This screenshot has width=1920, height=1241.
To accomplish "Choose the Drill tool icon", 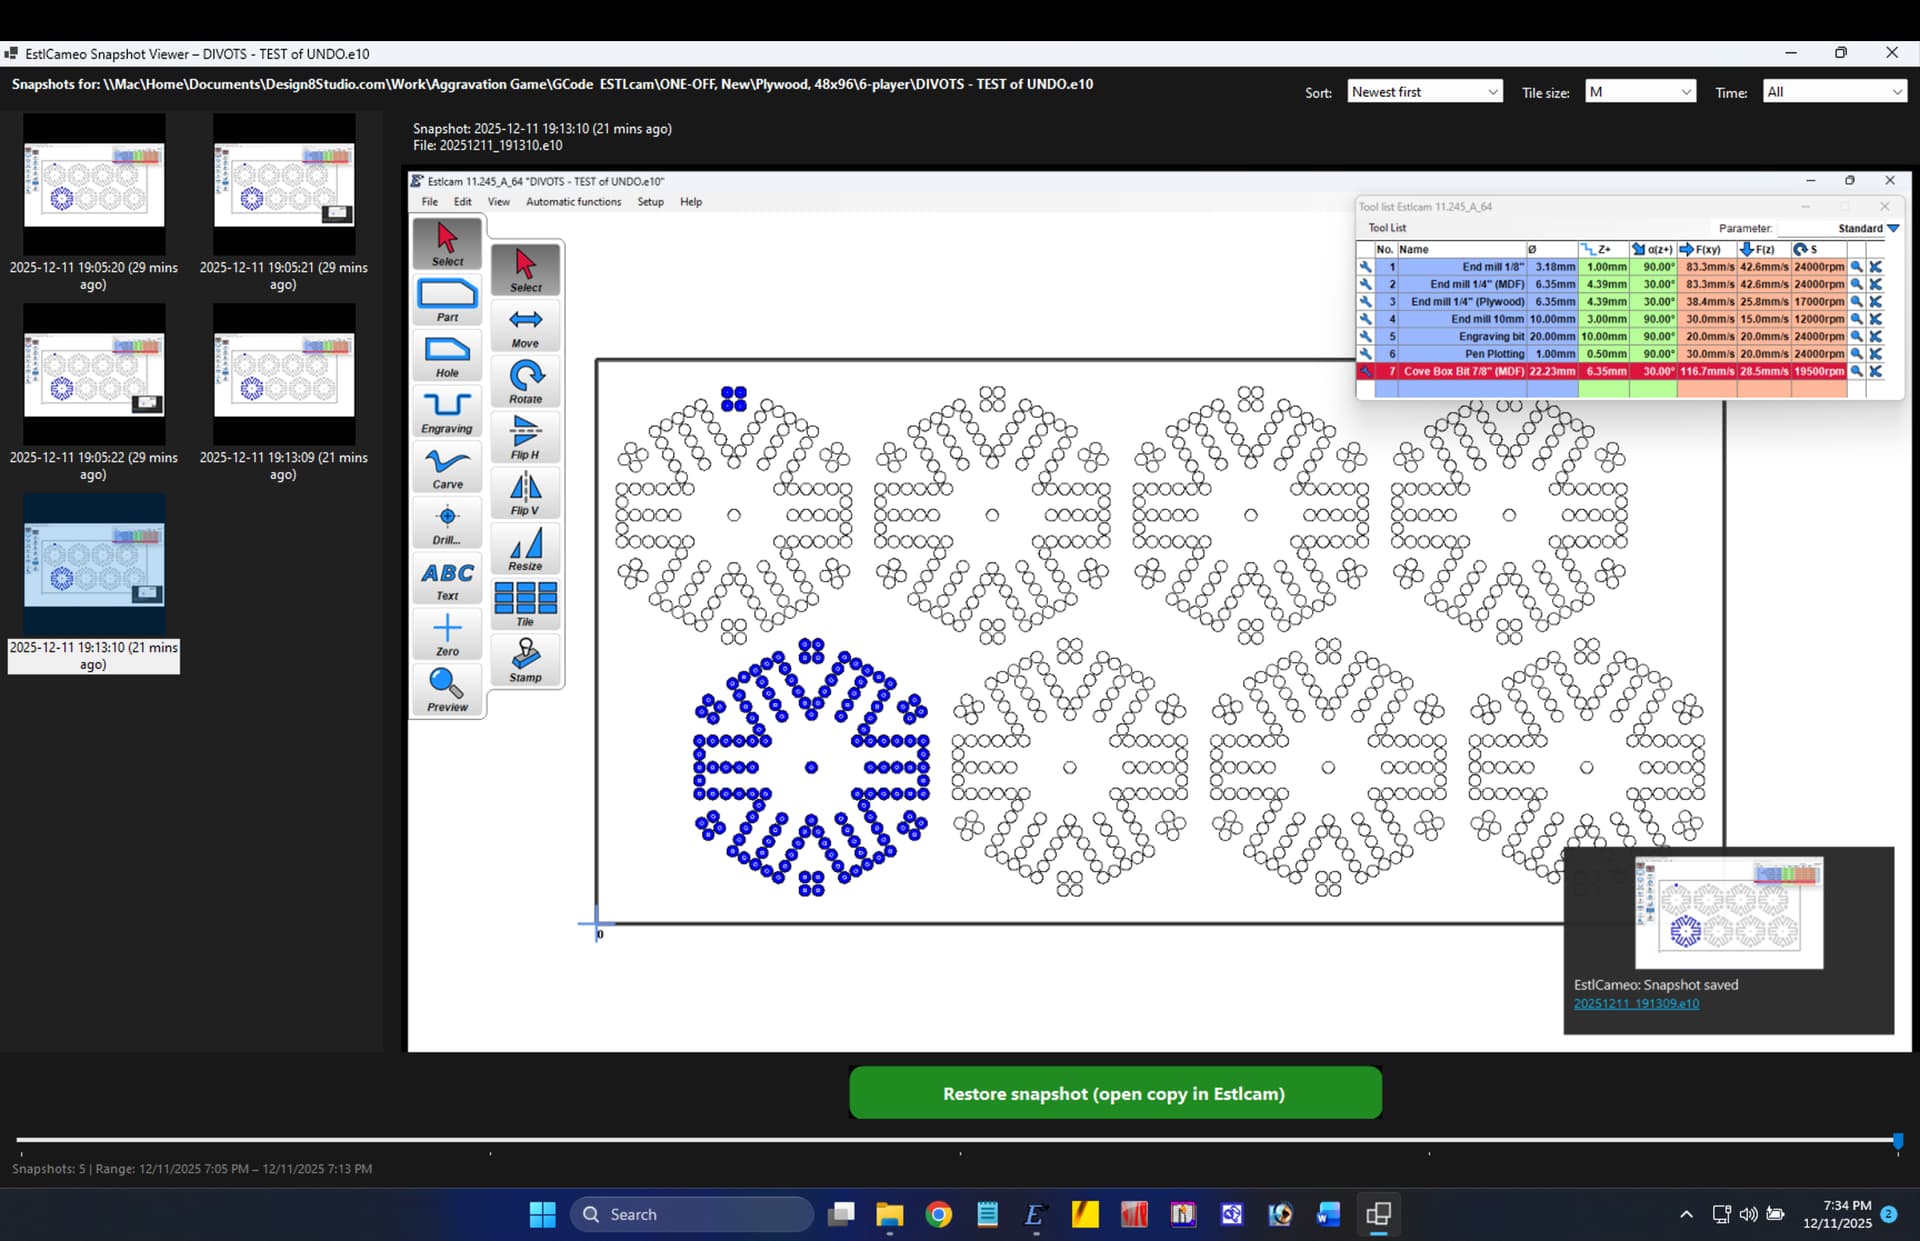I will (x=446, y=522).
